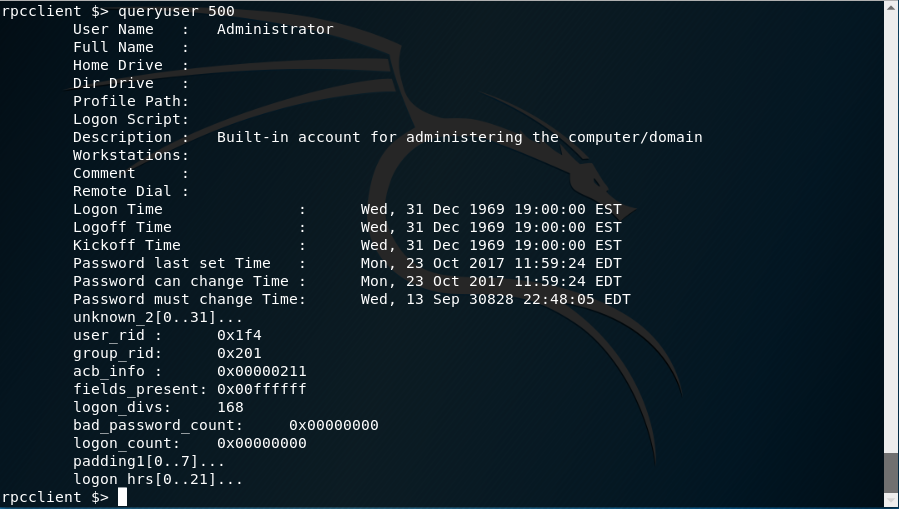Click the Logoff Time timestamp value
899x509 pixels.
tap(491, 227)
